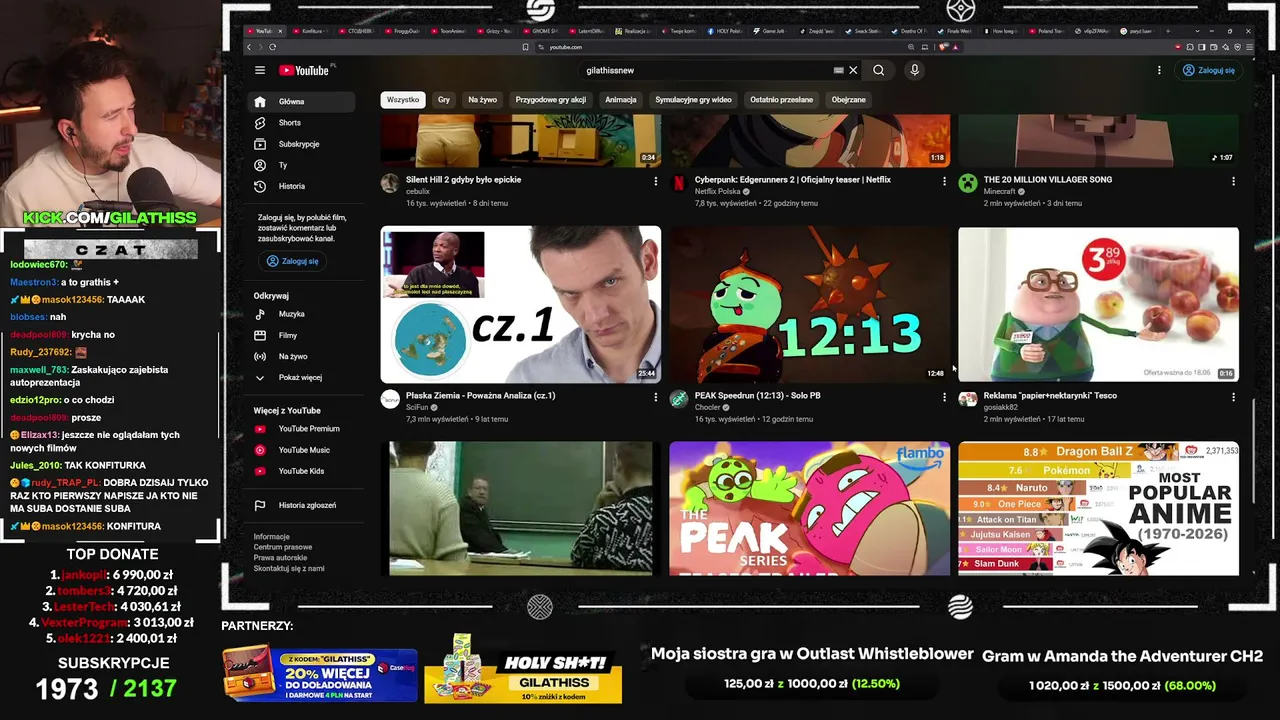Open the Chocler channel avatar
Viewport: 1280px width, 720px height.
tap(679, 399)
